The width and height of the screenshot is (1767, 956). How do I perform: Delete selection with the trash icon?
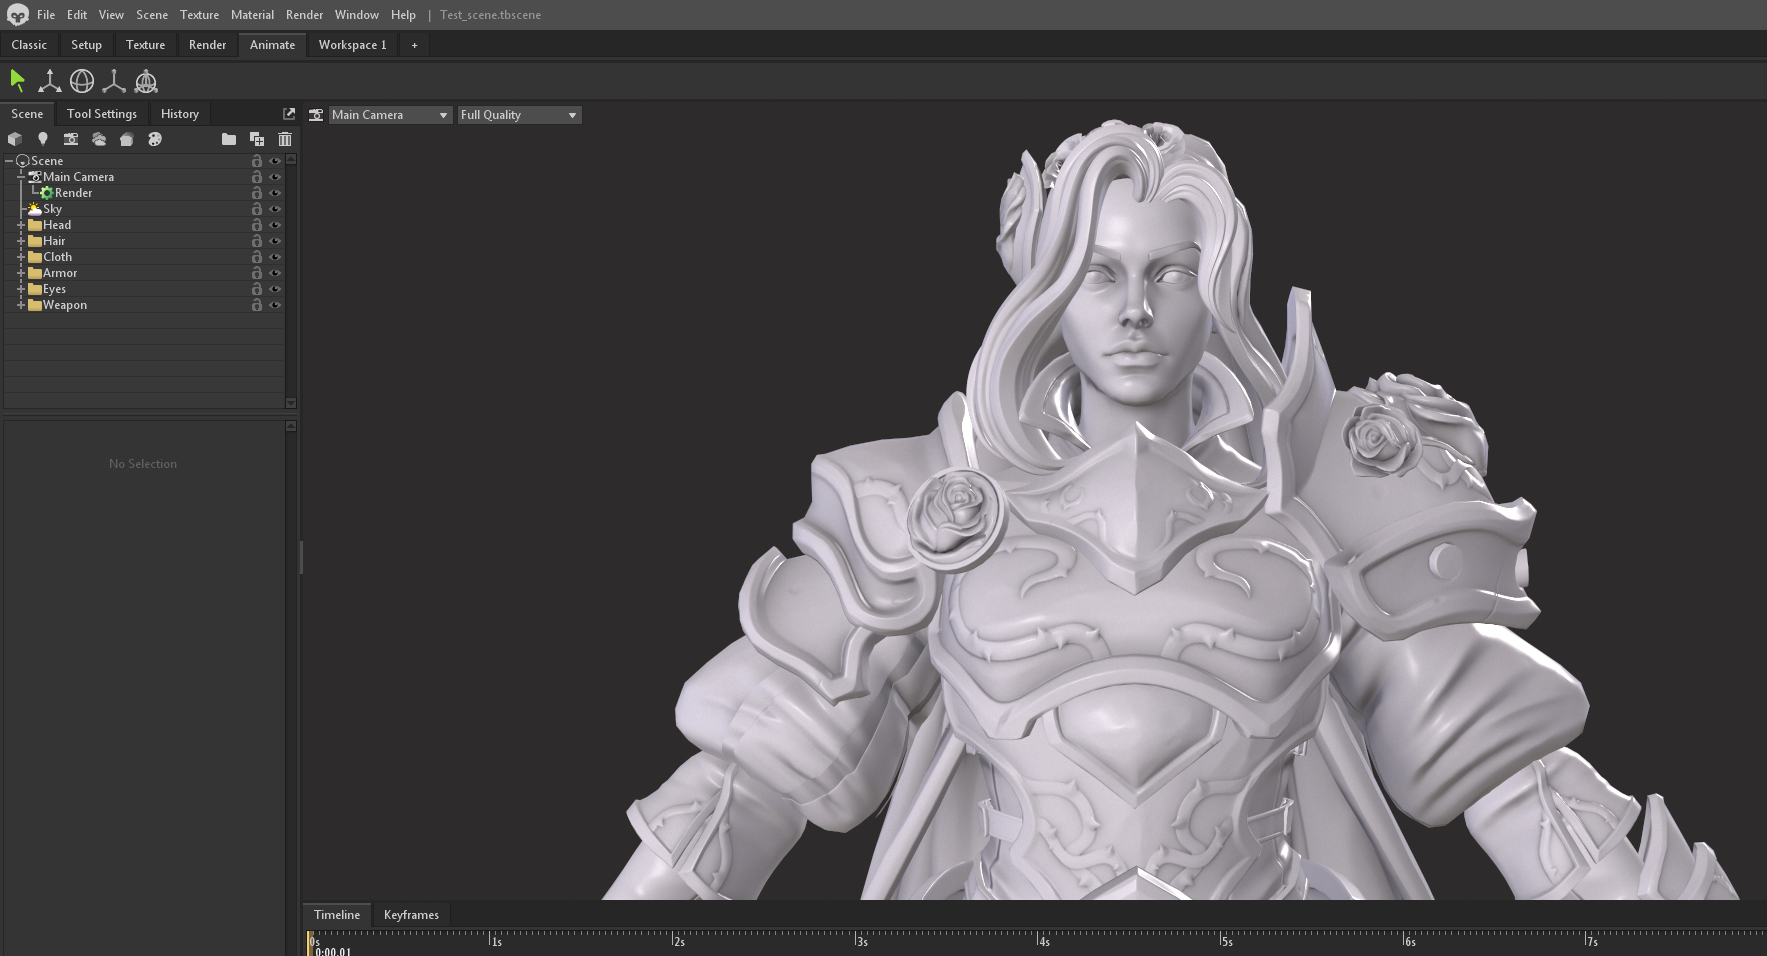coord(285,139)
